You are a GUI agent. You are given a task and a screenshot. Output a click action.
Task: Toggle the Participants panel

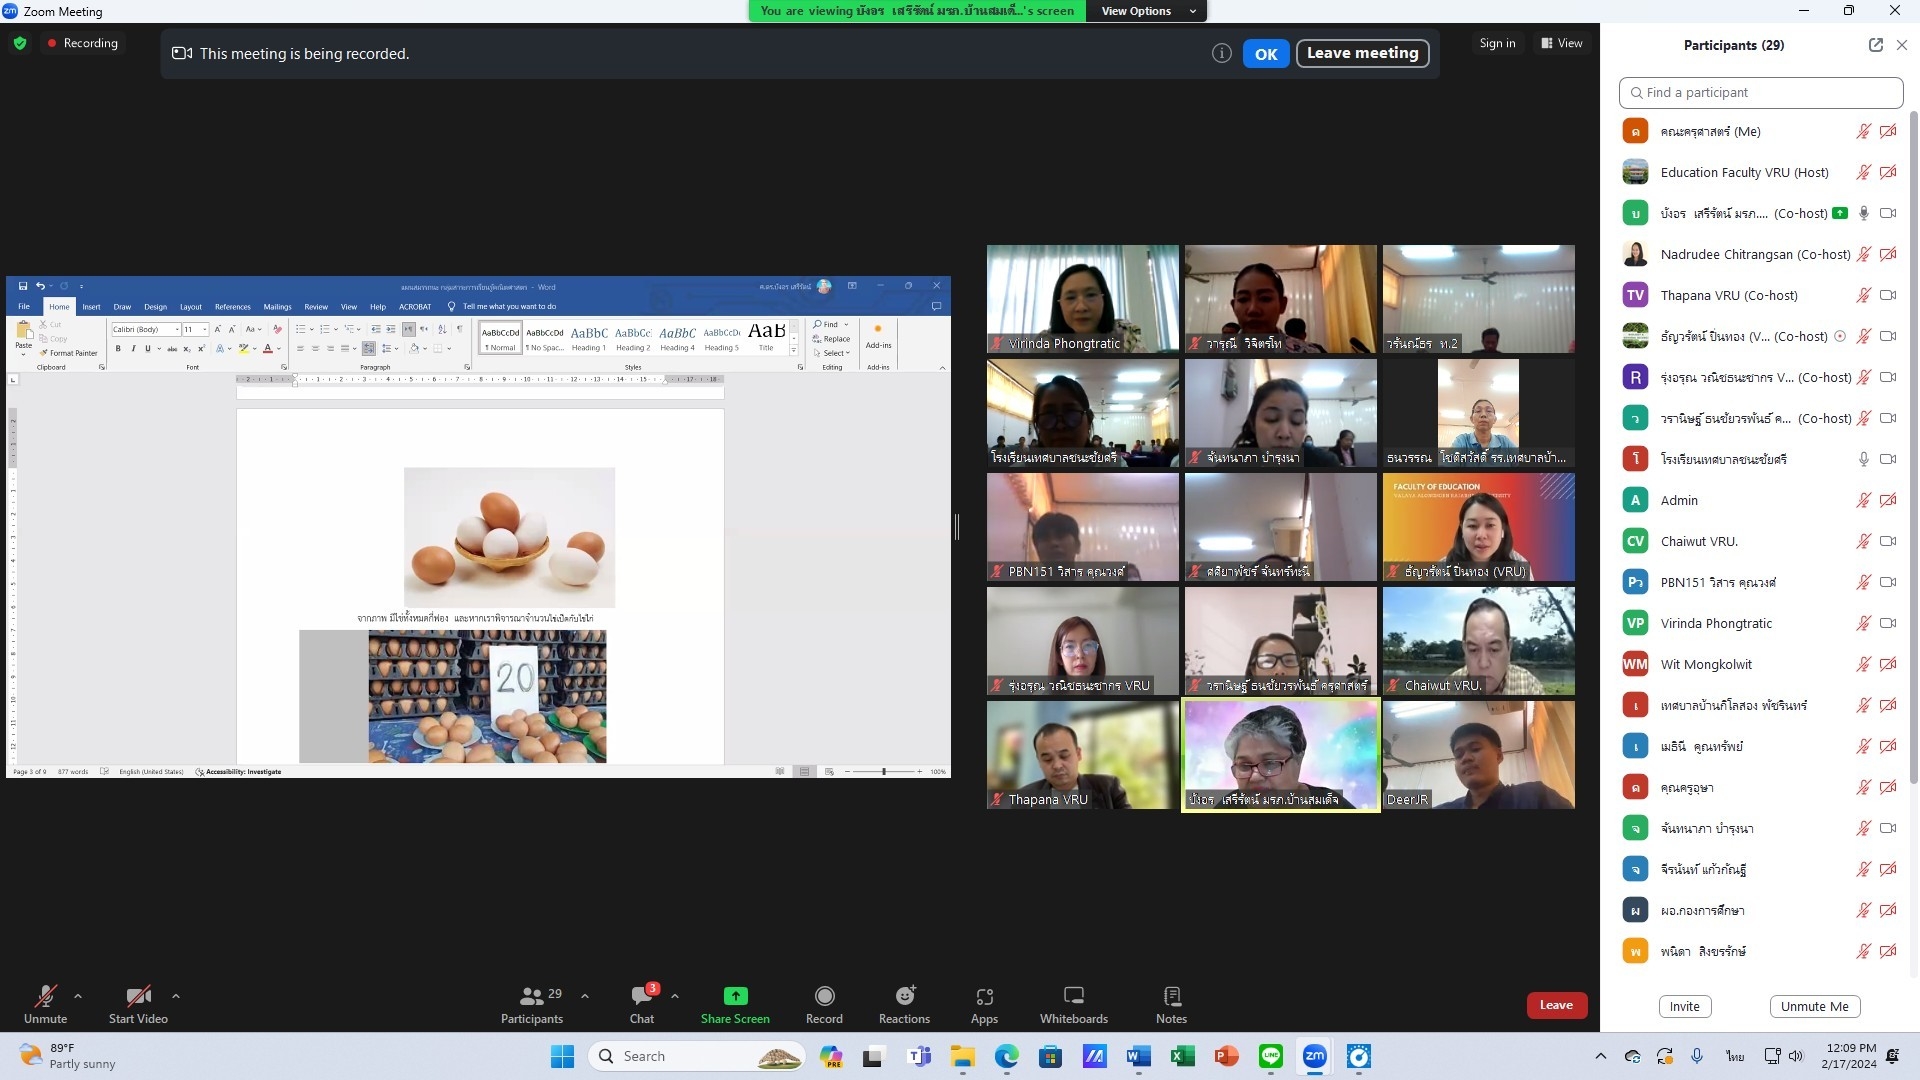point(532,996)
